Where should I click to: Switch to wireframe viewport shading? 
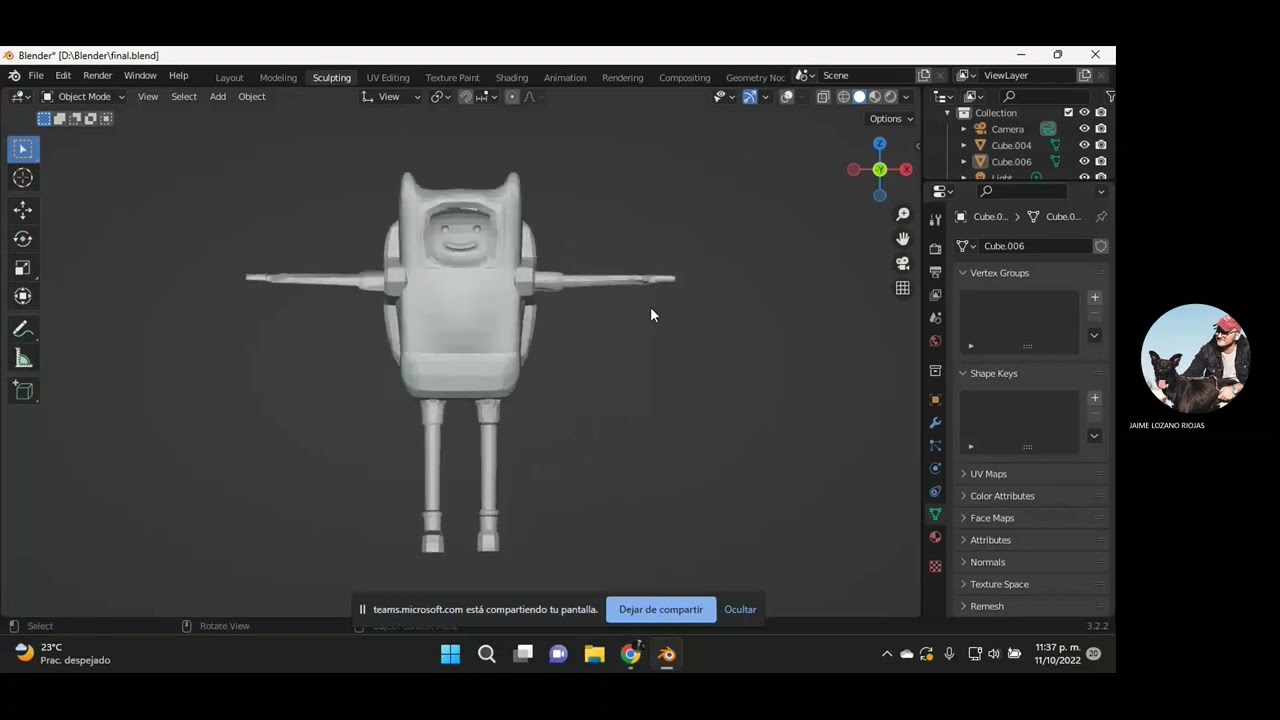point(844,97)
